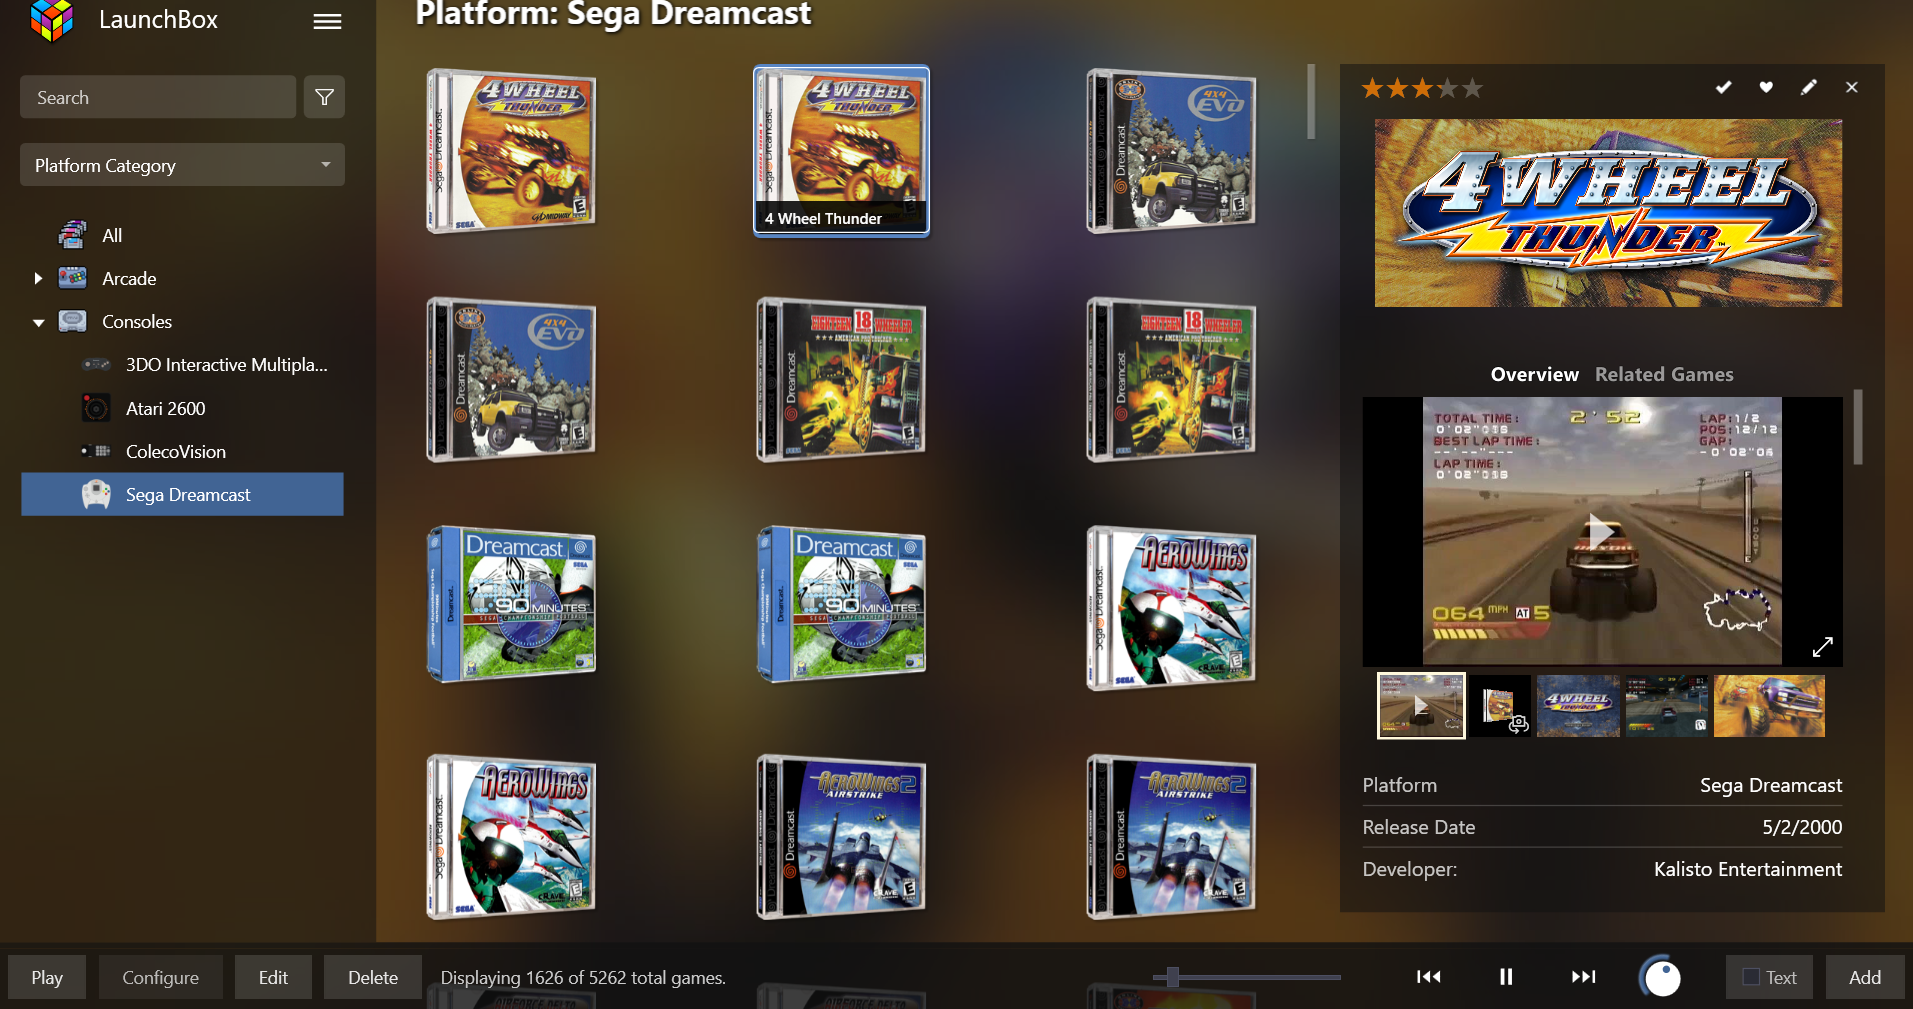1913x1009 pixels.
Task: Mark game as completed with checkmark icon
Action: pos(1723,87)
